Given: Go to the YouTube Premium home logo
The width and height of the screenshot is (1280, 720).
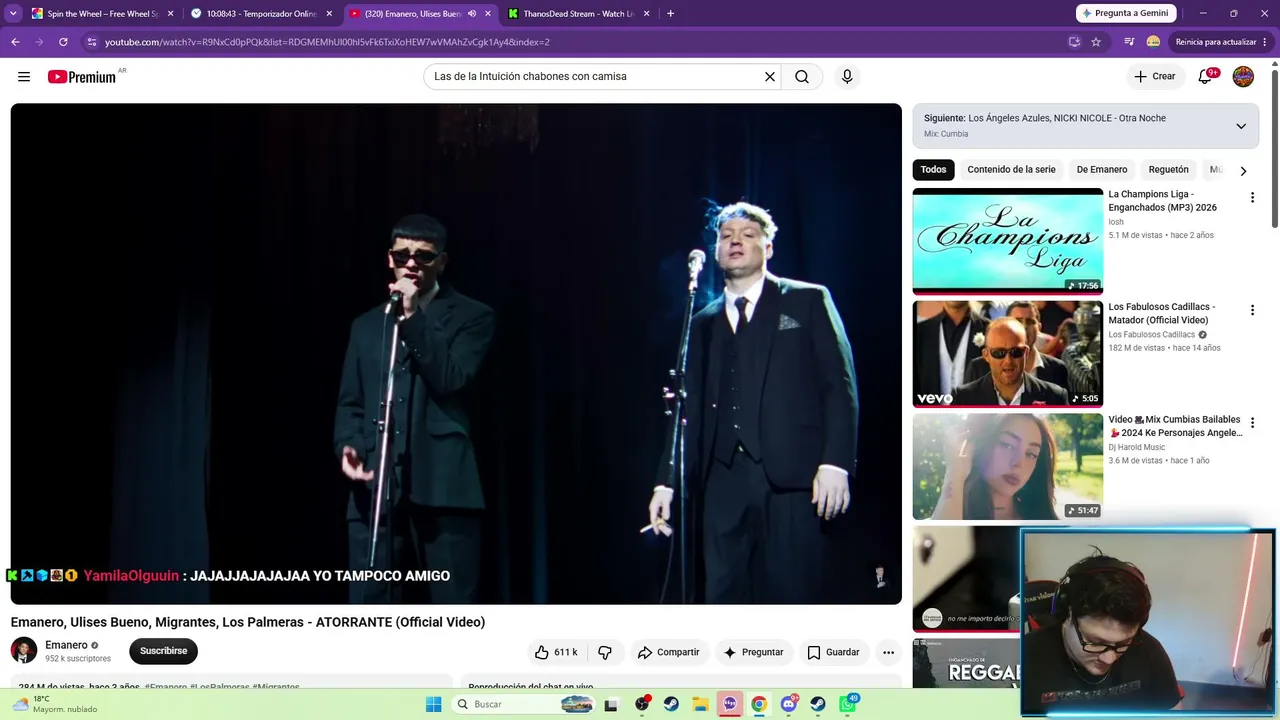Looking at the screenshot, I should tap(82, 77).
